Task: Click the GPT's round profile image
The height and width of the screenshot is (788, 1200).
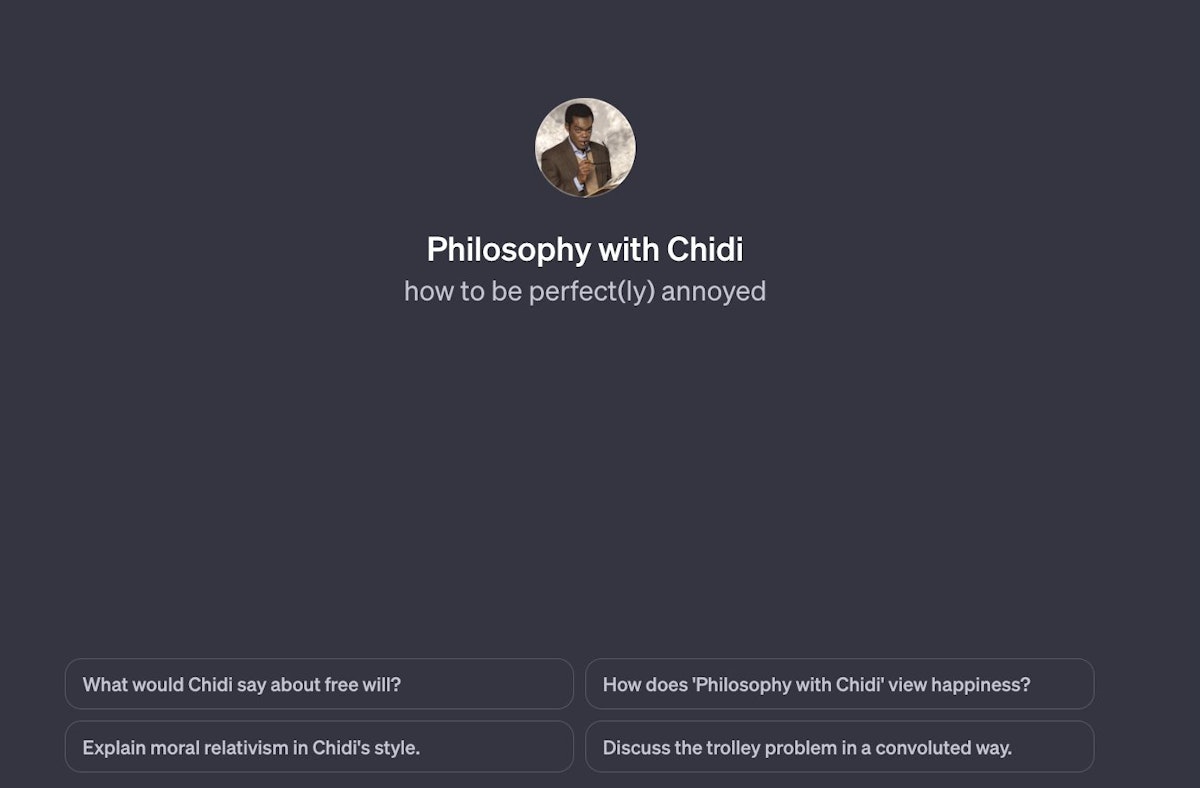Action: (585, 148)
